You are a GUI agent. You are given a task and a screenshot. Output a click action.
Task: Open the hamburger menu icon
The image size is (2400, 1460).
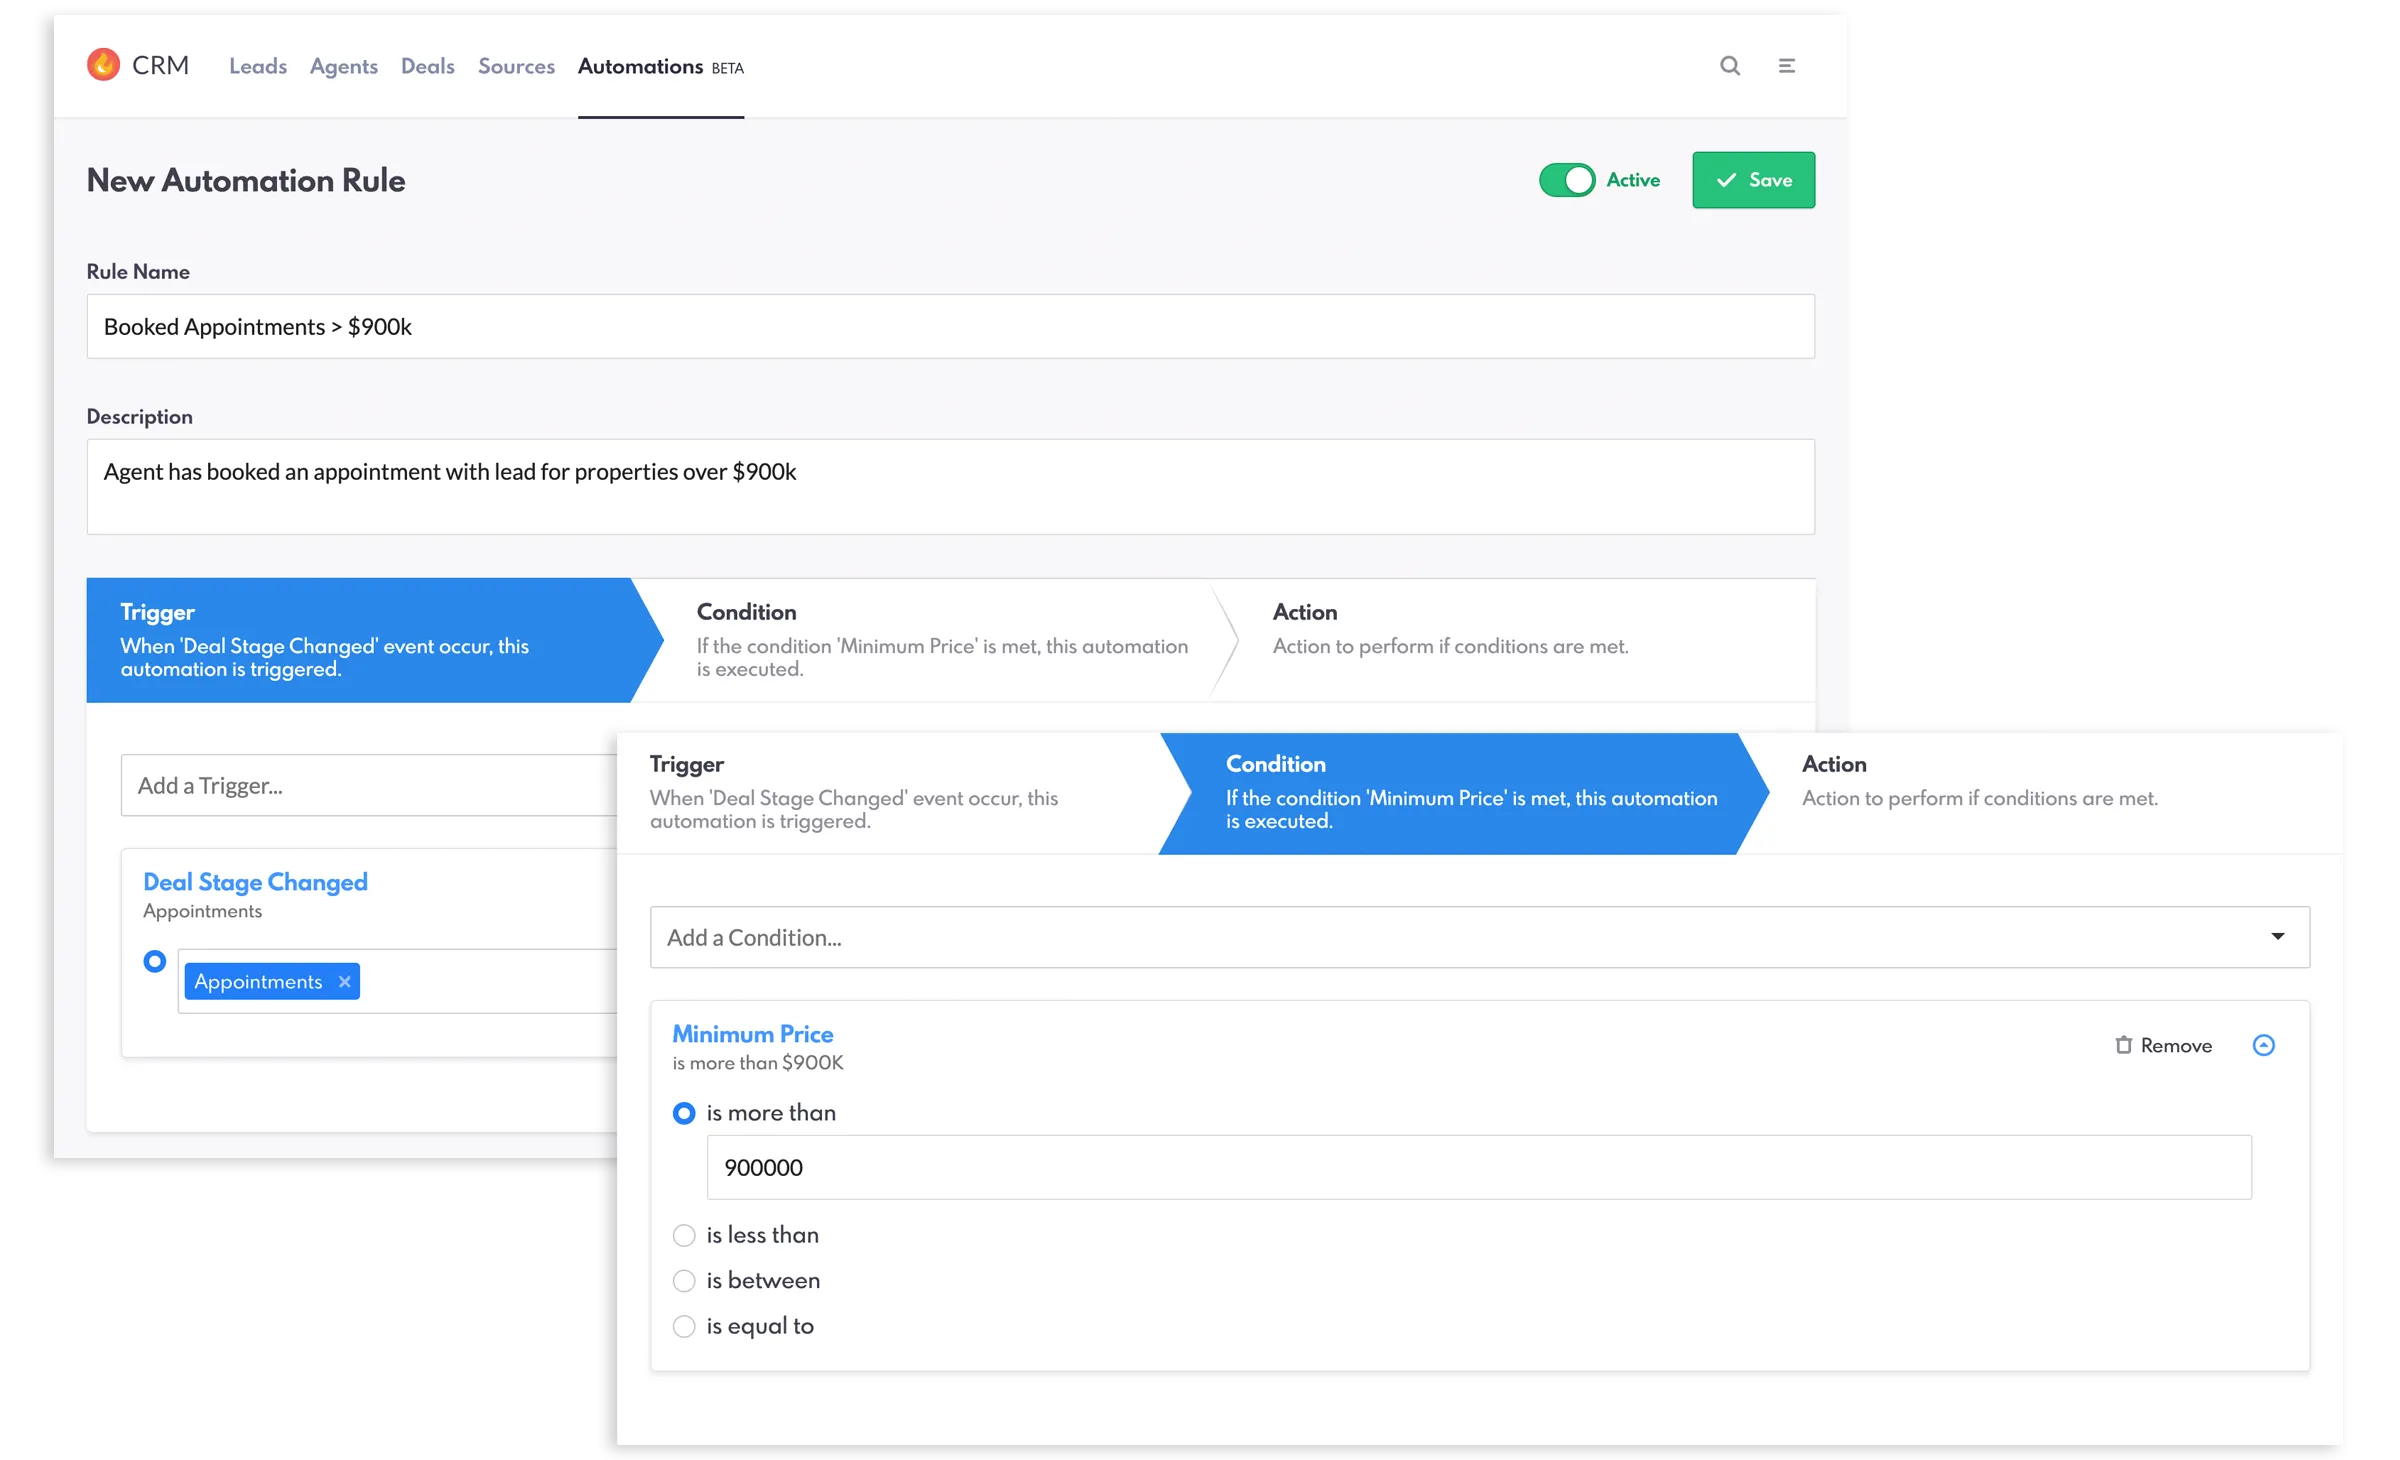(x=1786, y=66)
